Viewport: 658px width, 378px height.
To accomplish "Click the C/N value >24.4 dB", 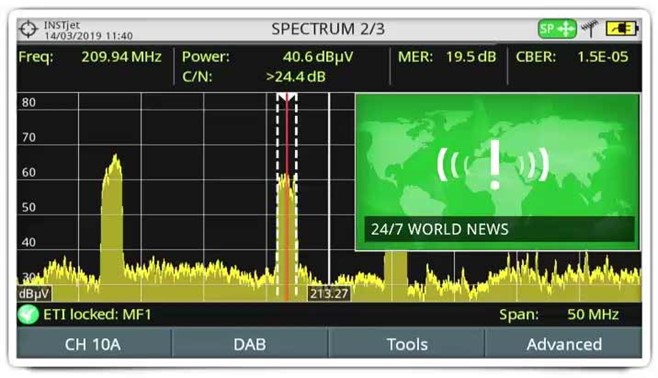I will tap(296, 77).
